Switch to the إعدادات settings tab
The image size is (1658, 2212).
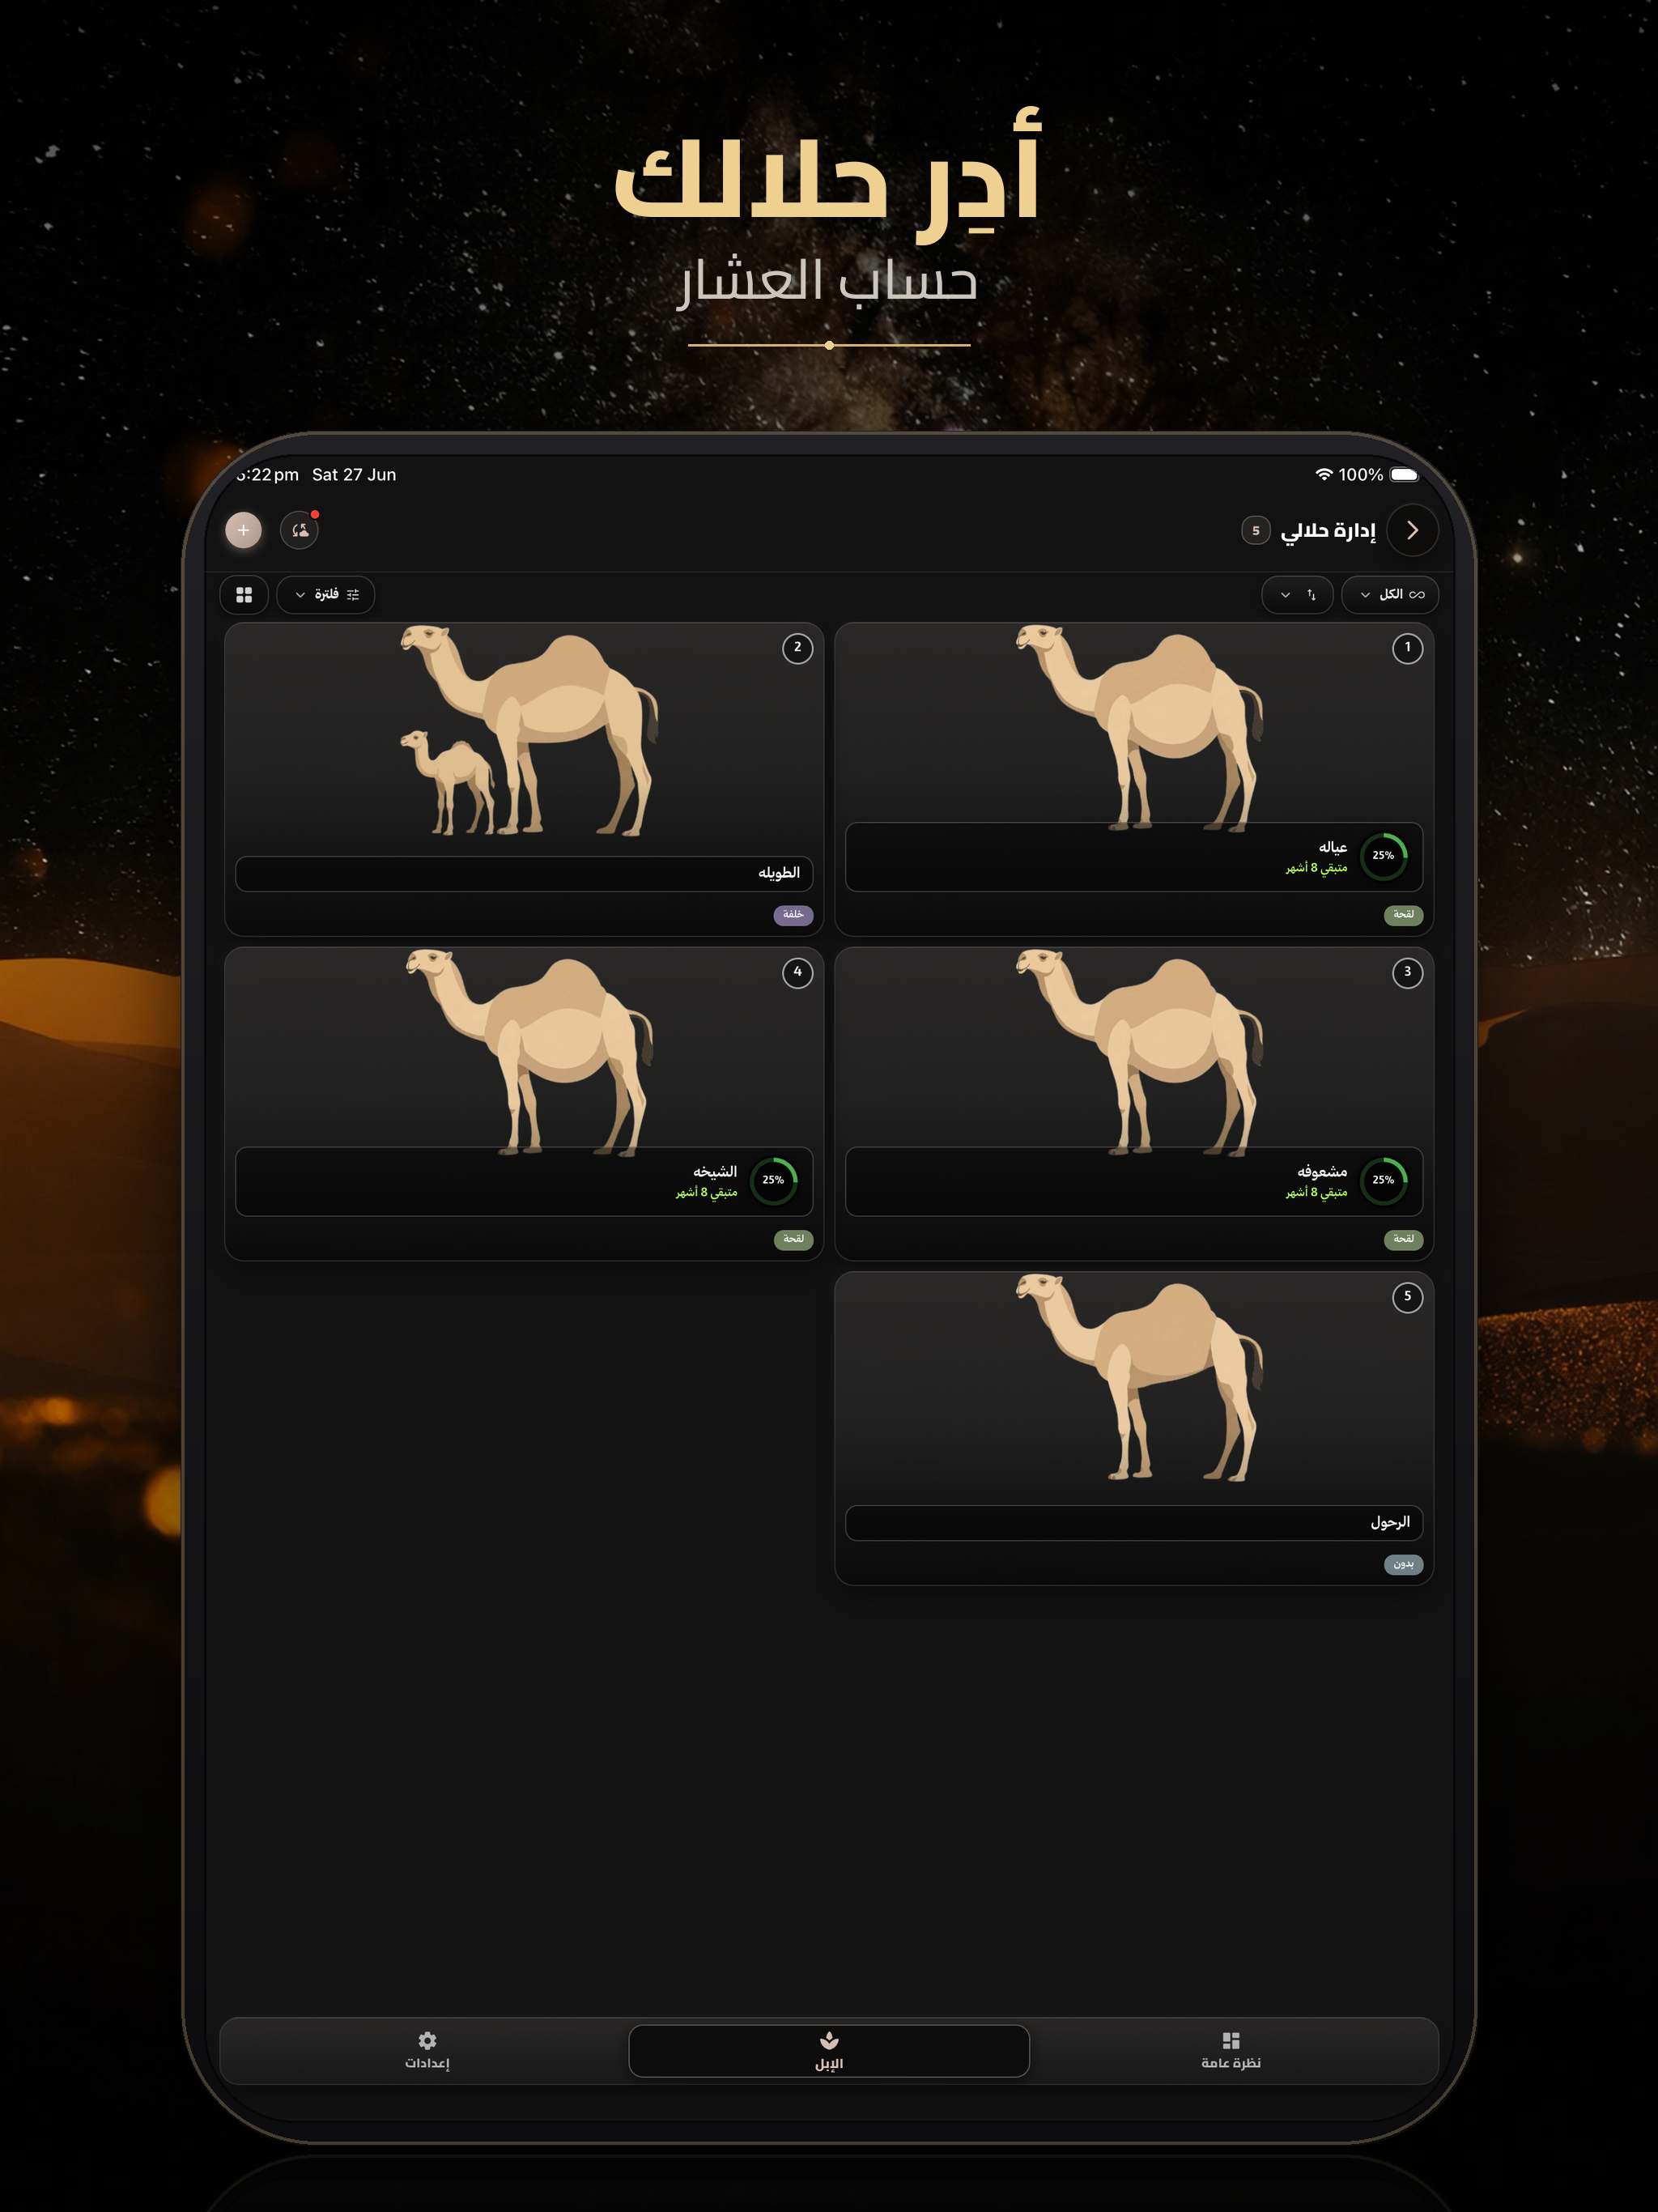pyautogui.click(x=427, y=2051)
